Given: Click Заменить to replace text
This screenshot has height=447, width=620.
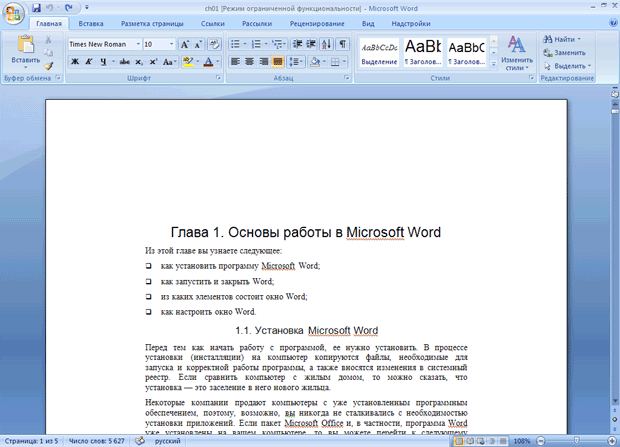Looking at the screenshot, I should pyautogui.click(x=565, y=53).
